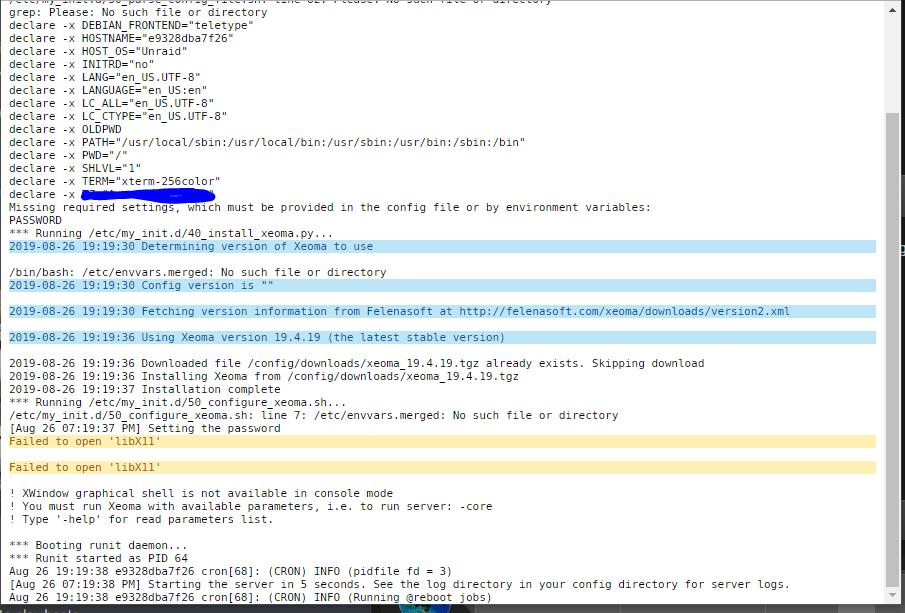Image resolution: width=905 pixels, height=613 pixels.
Task: Click the scrollbar thumb of the log window
Action: point(892,349)
